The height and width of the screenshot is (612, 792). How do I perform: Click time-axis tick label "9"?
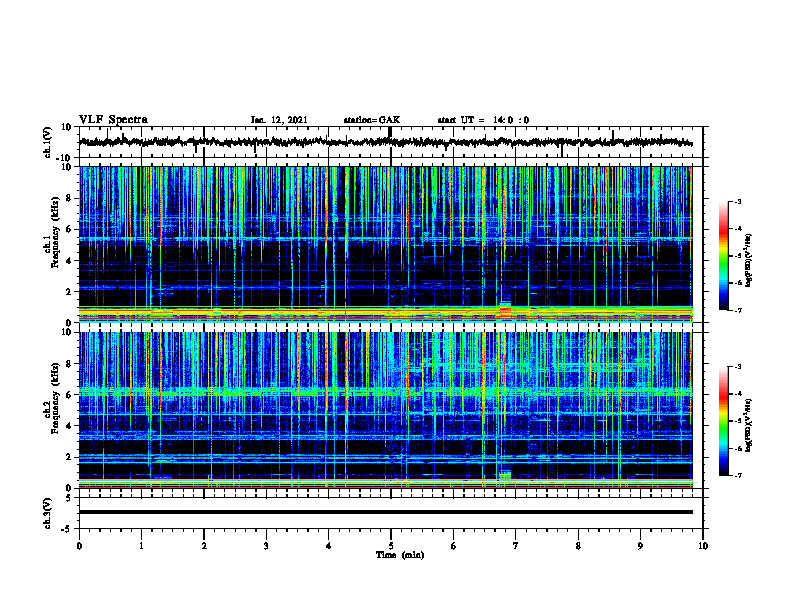point(640,546)
